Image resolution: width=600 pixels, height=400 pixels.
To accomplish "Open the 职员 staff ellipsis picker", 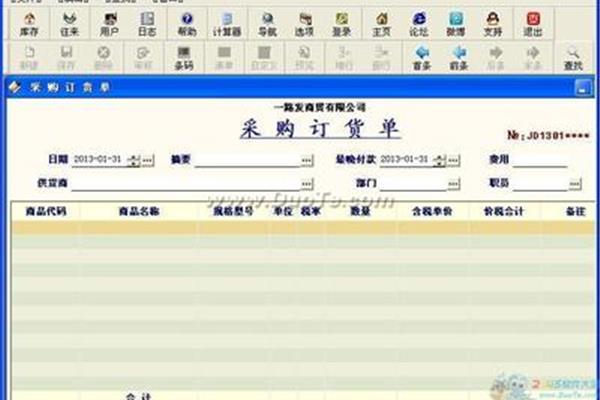I will click(x=575, y=184).
